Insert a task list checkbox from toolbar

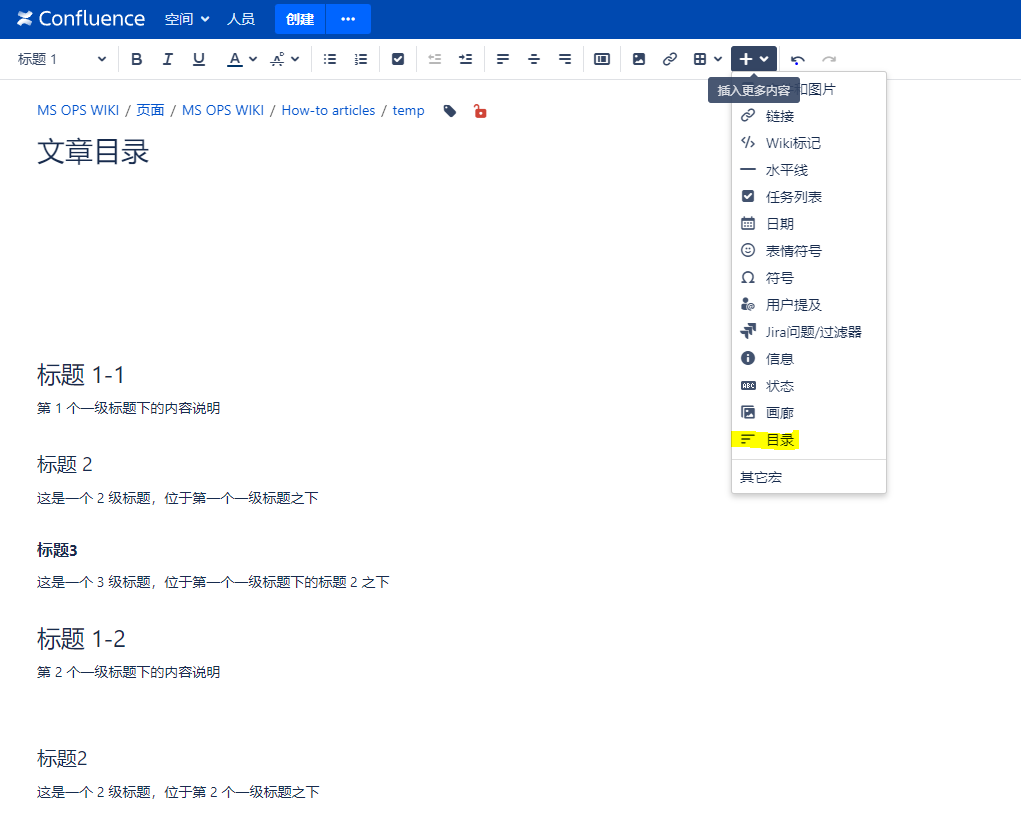point(398,59)
